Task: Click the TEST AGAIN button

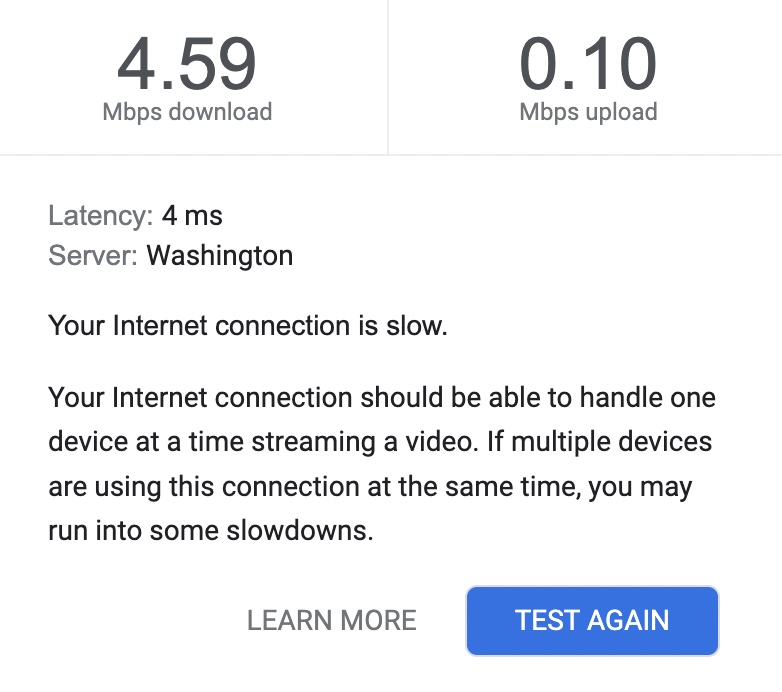Action: [592, 620]
